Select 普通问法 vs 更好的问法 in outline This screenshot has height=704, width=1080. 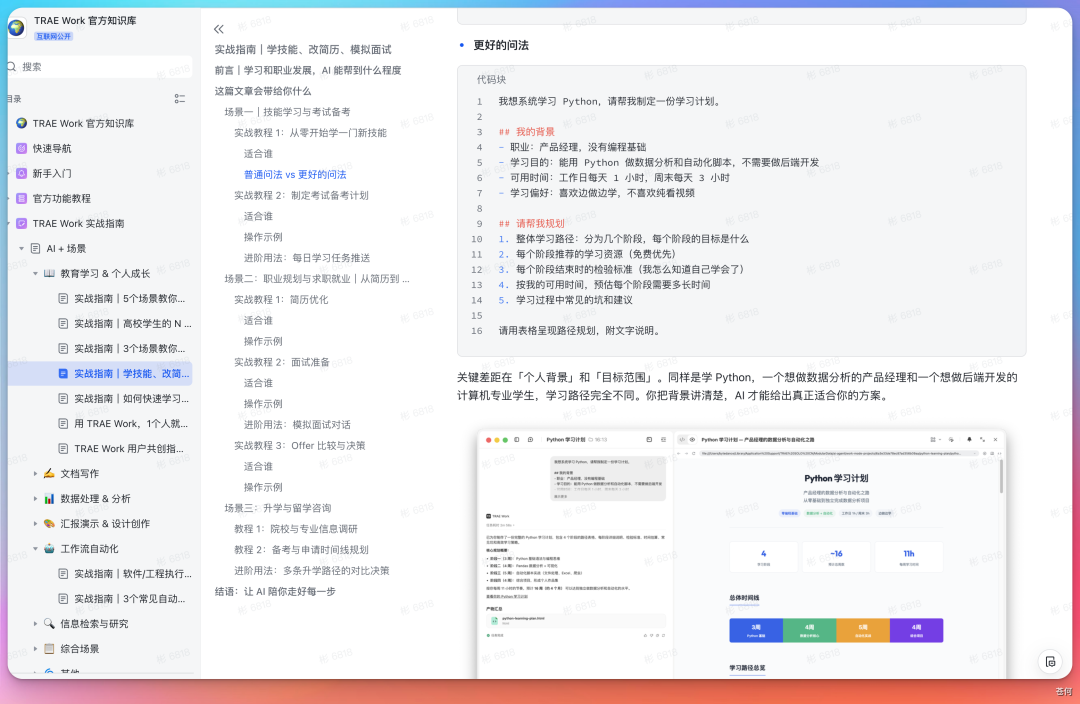click(295, 174)
